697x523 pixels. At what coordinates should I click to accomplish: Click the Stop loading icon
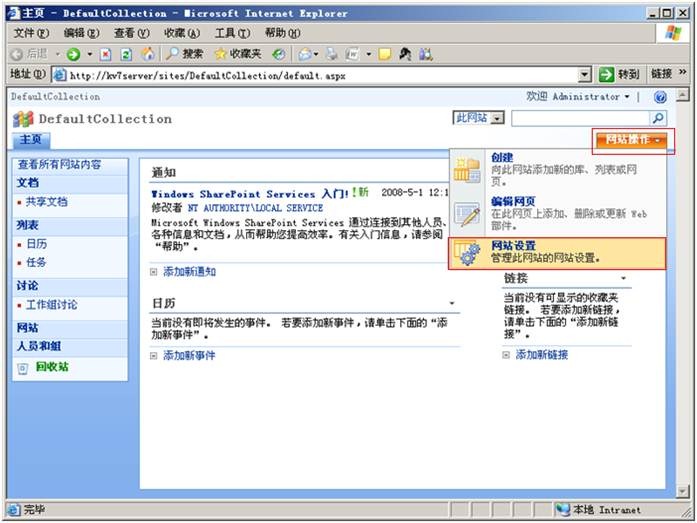105,54
